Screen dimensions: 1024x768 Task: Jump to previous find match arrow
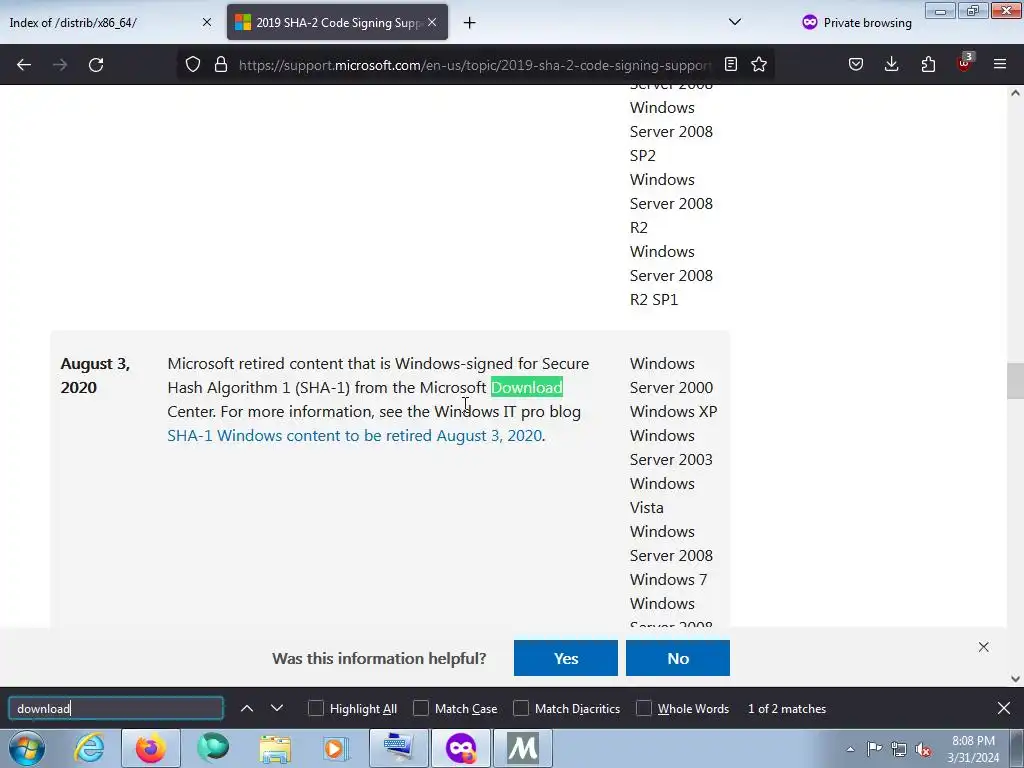tap(247, 709)
